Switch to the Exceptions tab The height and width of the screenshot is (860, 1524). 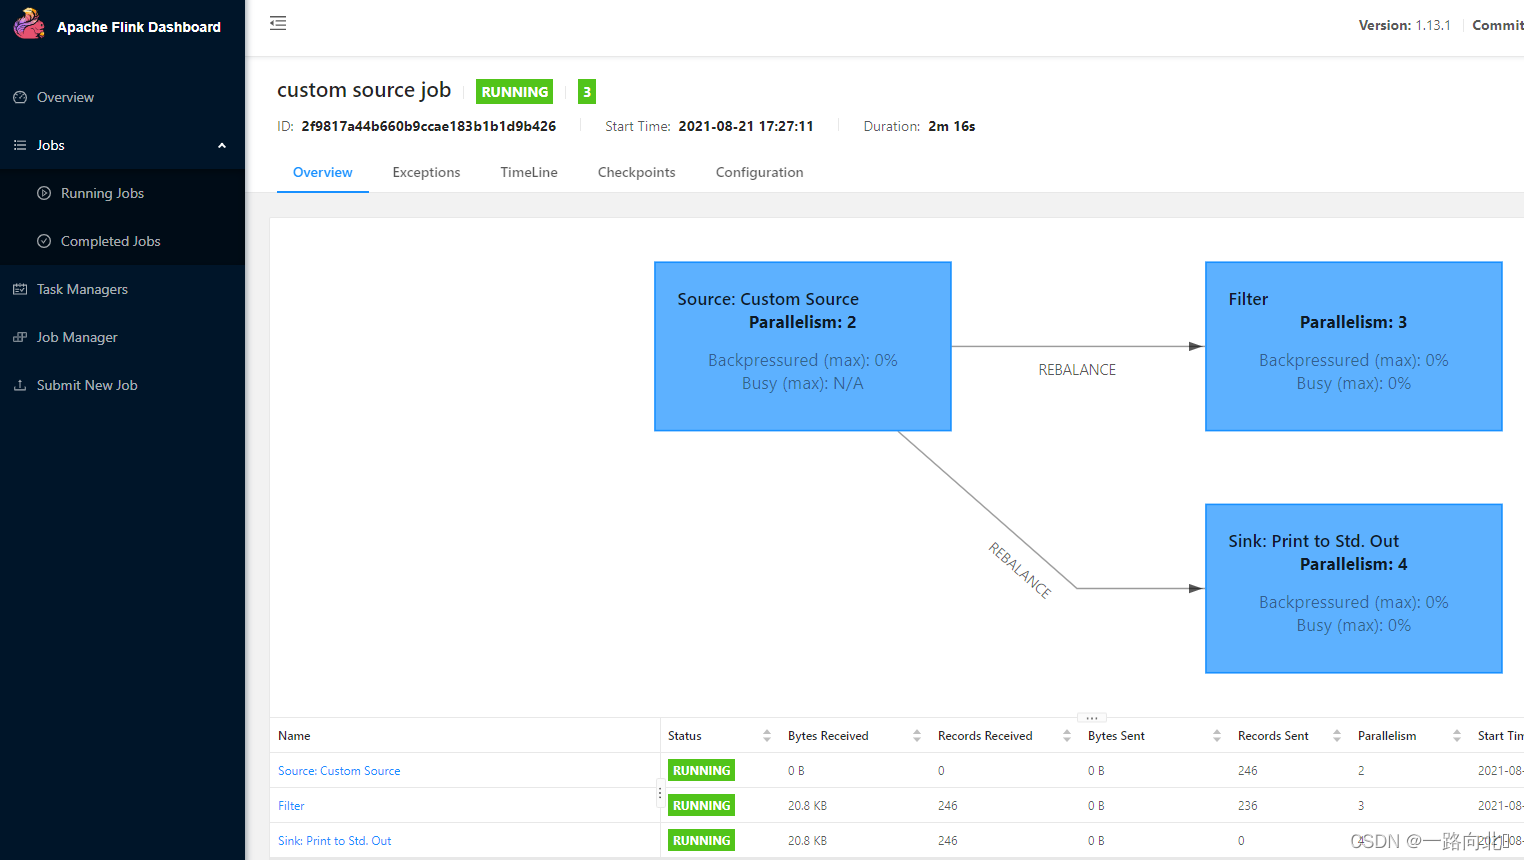(x=426, y=172)
